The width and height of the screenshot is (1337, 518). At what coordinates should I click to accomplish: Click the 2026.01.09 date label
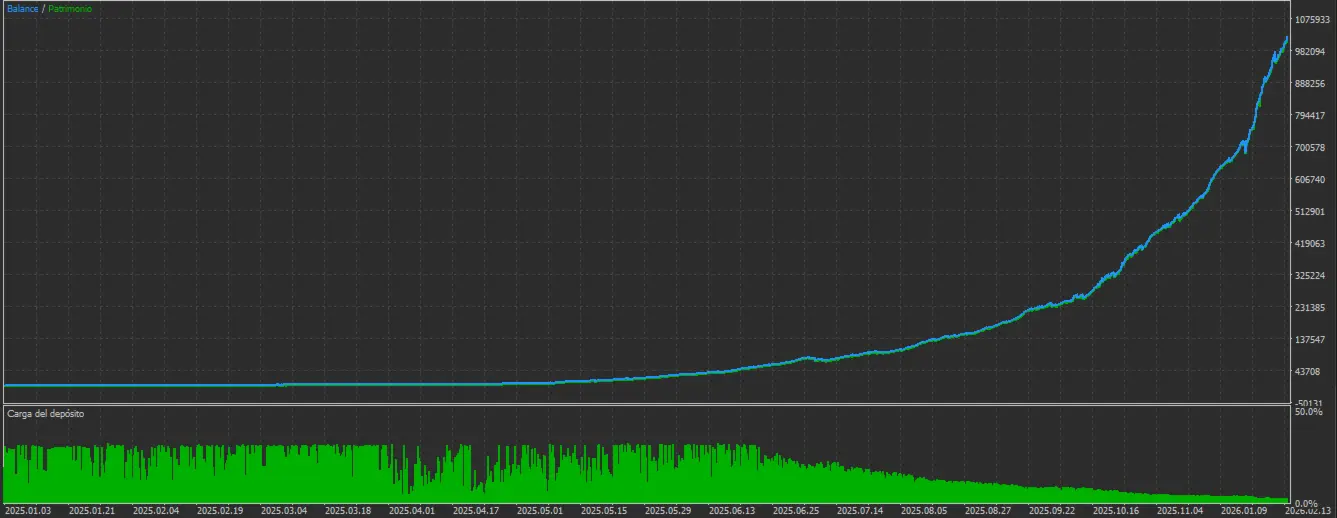(x=1246, y=510)
